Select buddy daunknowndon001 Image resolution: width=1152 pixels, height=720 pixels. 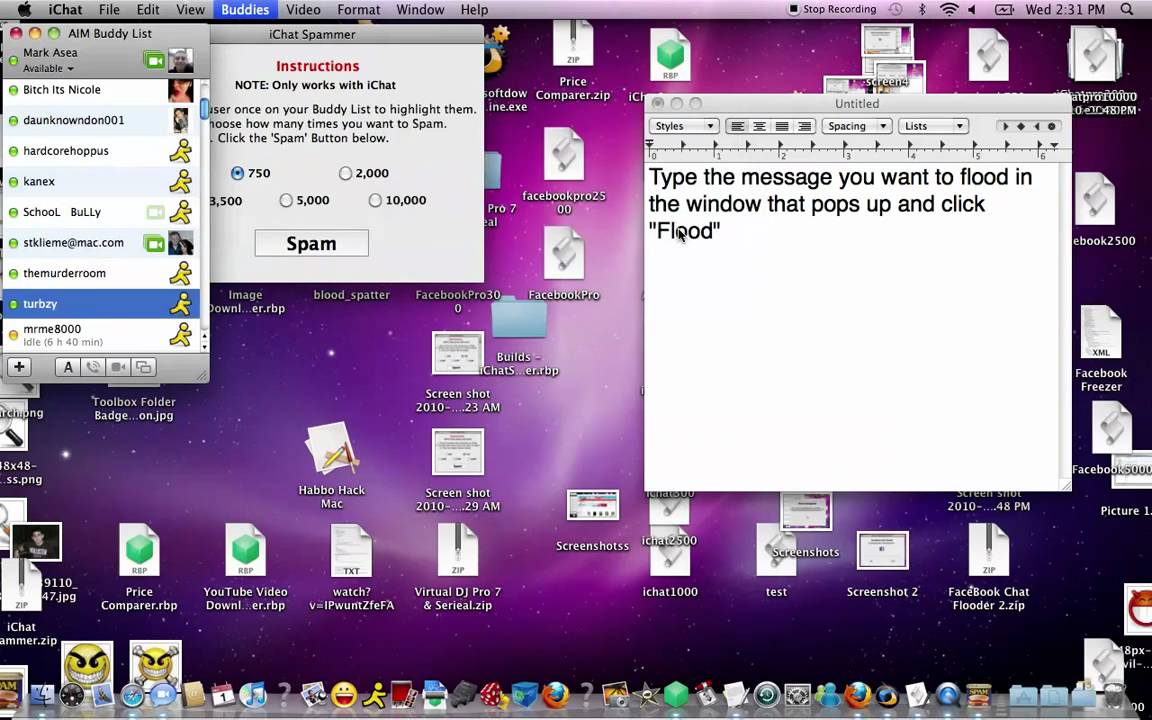[101, 120]
